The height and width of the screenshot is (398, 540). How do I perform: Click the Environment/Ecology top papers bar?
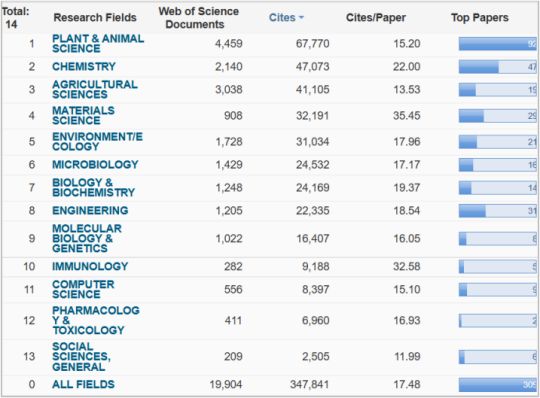[x=498, y=142]
